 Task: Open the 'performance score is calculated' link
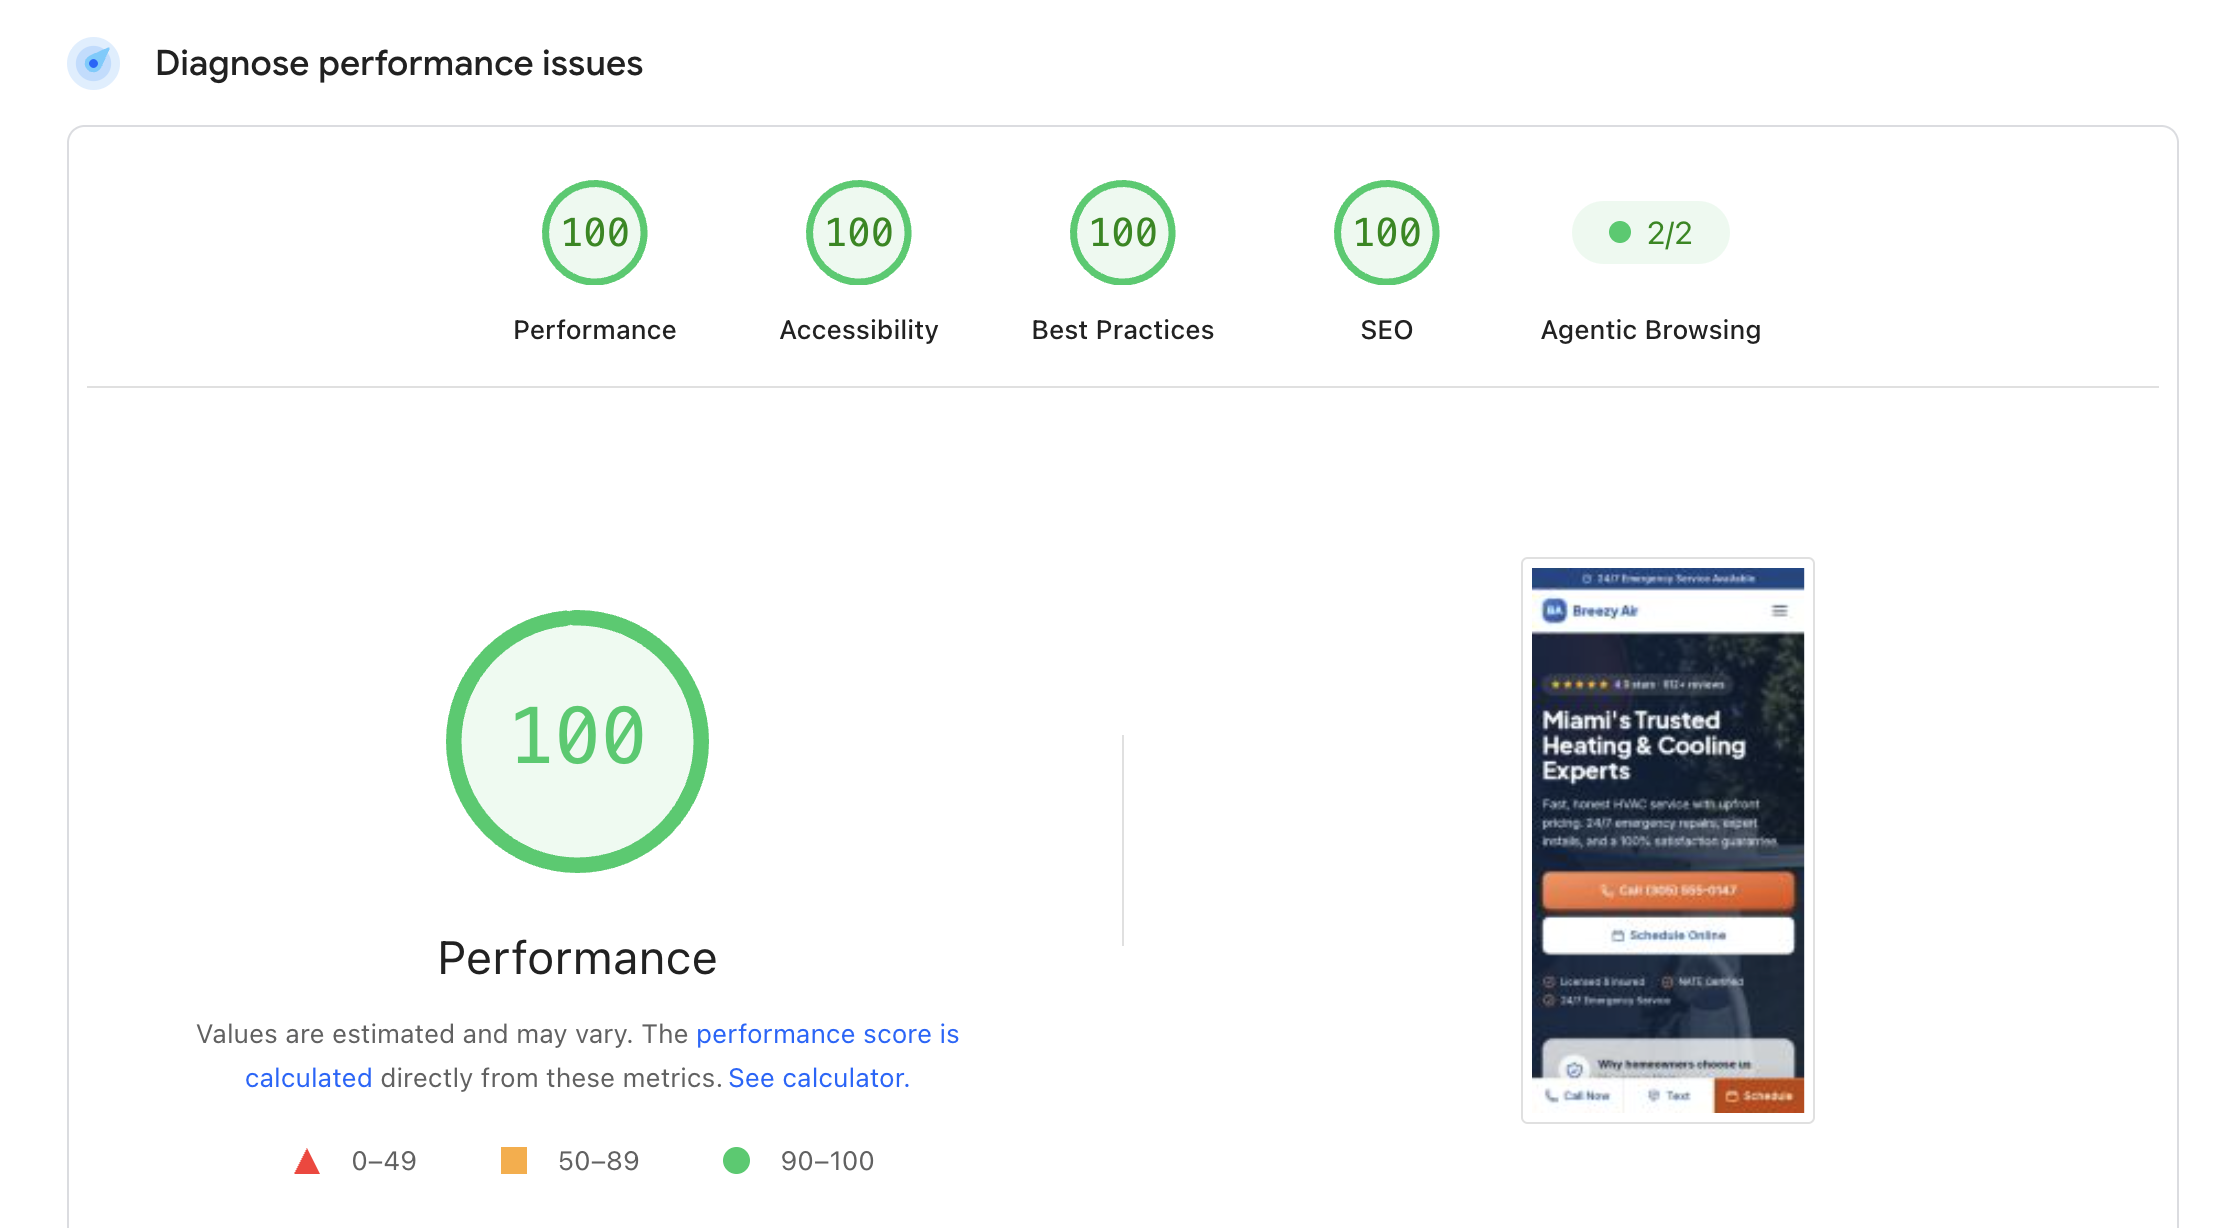tap(827, 1034)
